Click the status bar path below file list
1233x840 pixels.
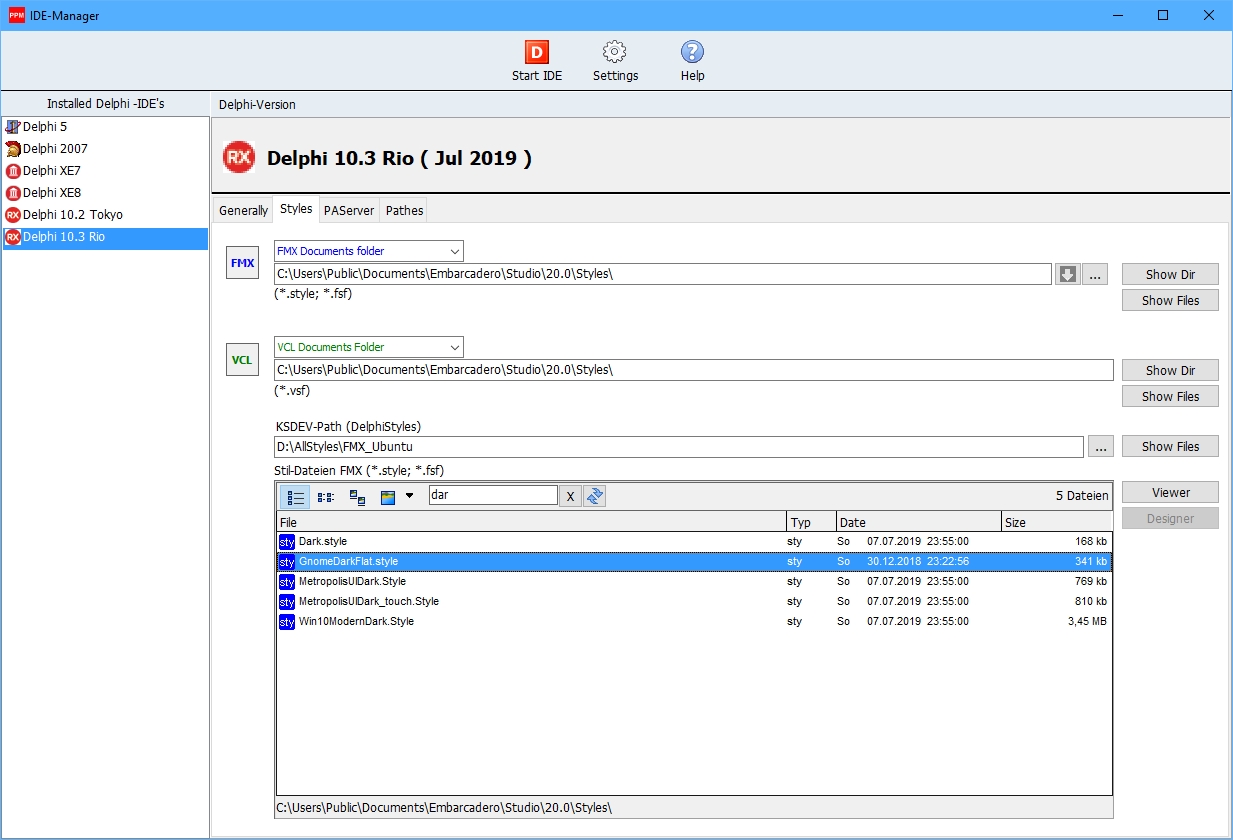point(694,807)
